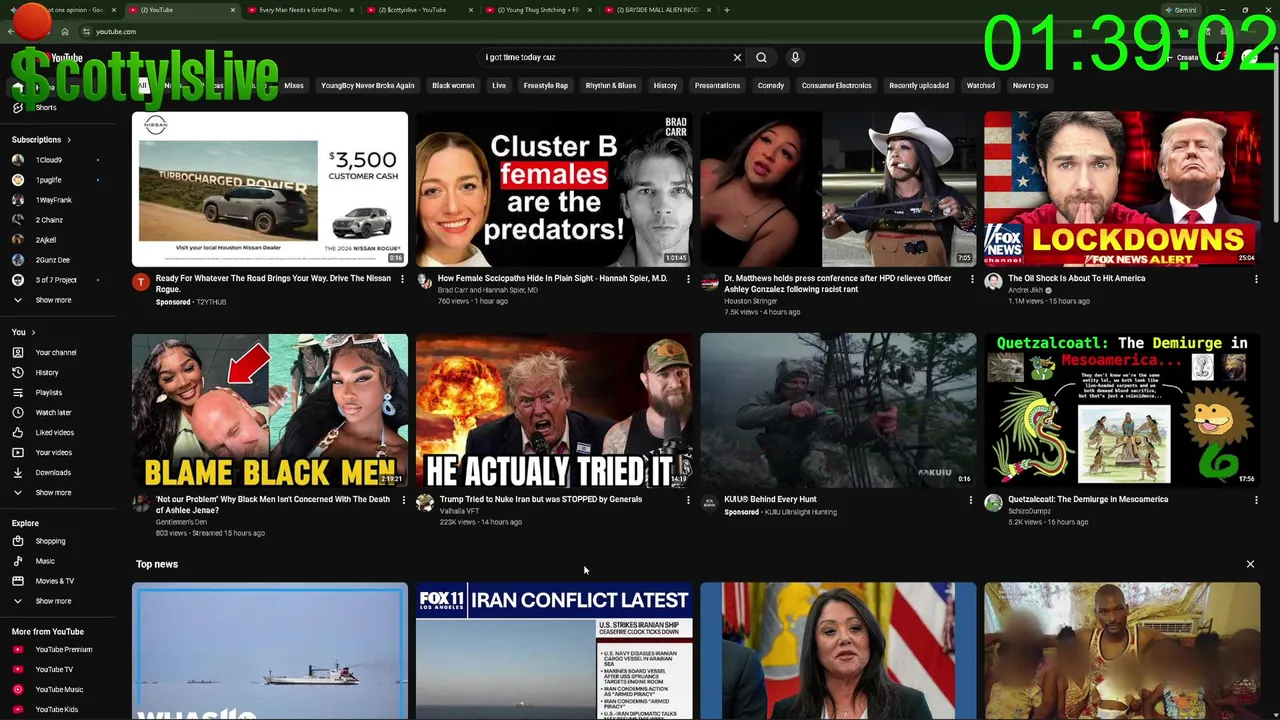1280x720 pixels.
Task: Open the History sidebar item
Action: coord(47,372)
